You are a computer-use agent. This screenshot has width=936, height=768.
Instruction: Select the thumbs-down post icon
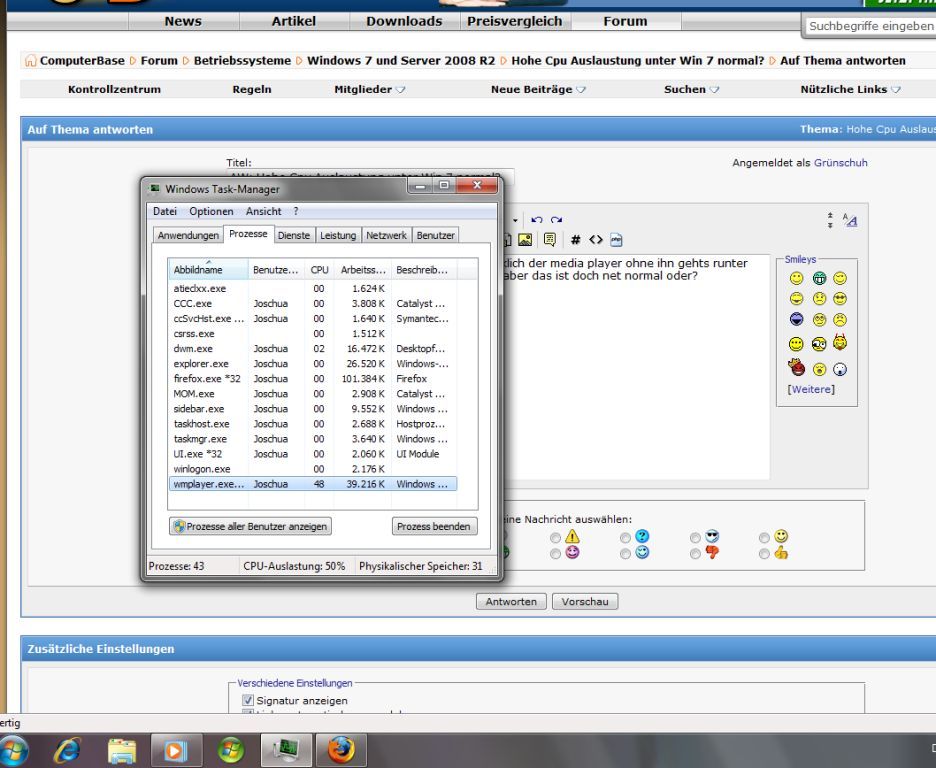712,553
